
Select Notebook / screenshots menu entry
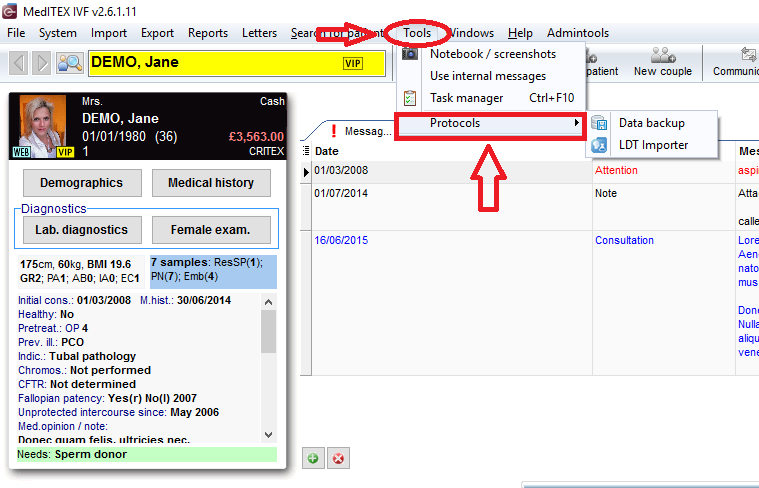coord(491,54)
